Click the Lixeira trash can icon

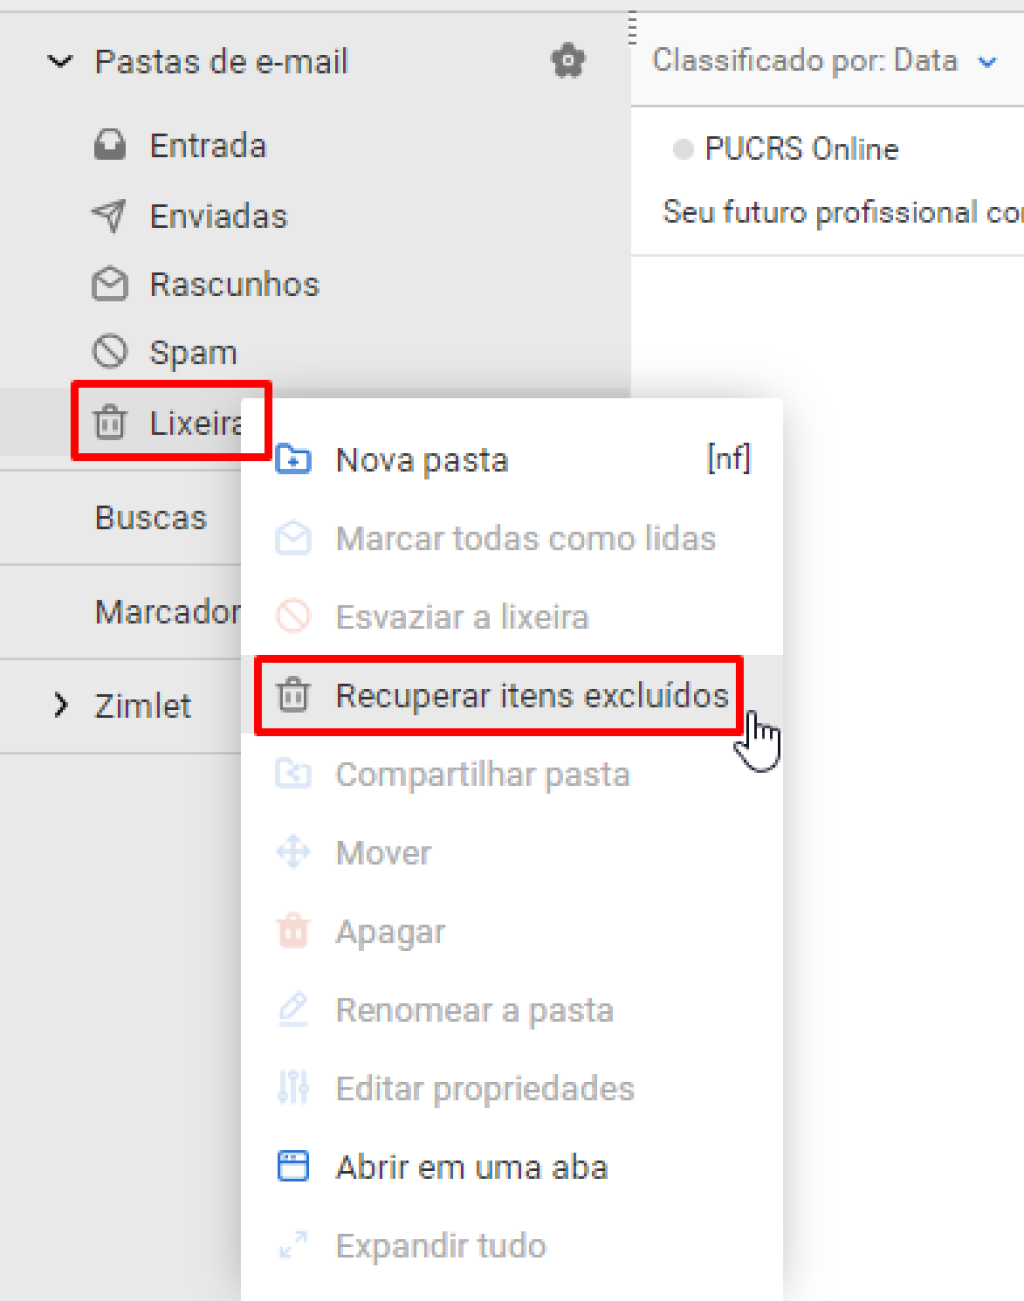(x=110, y=422)
